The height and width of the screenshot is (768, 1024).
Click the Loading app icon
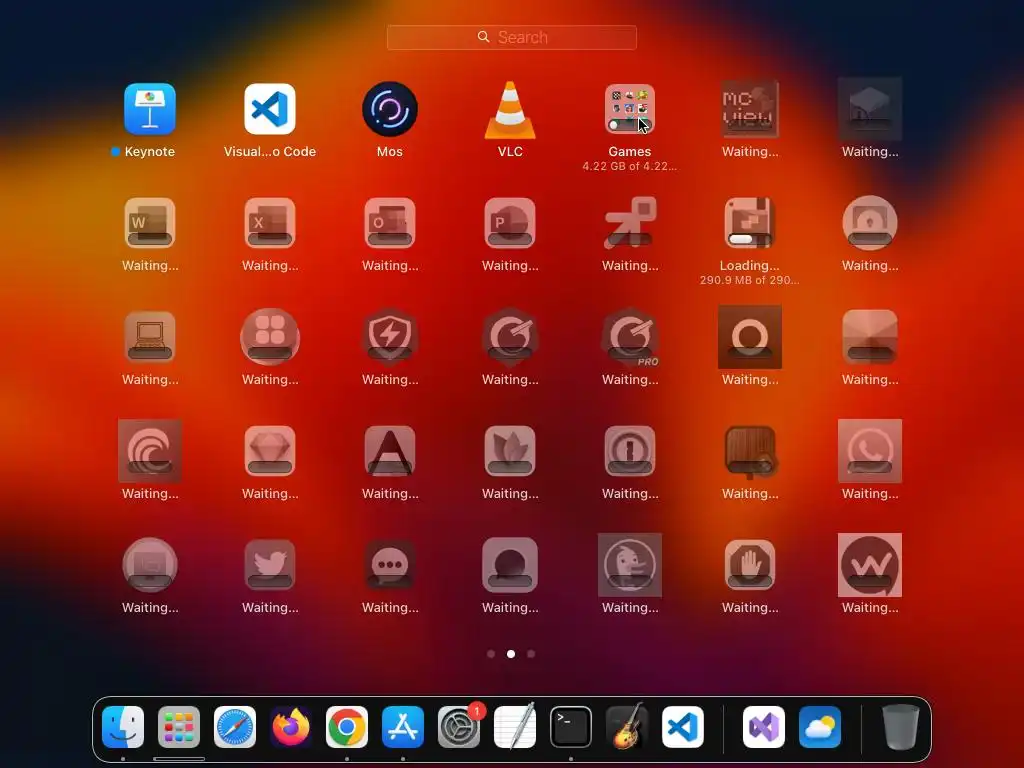[x=750, y=223]
